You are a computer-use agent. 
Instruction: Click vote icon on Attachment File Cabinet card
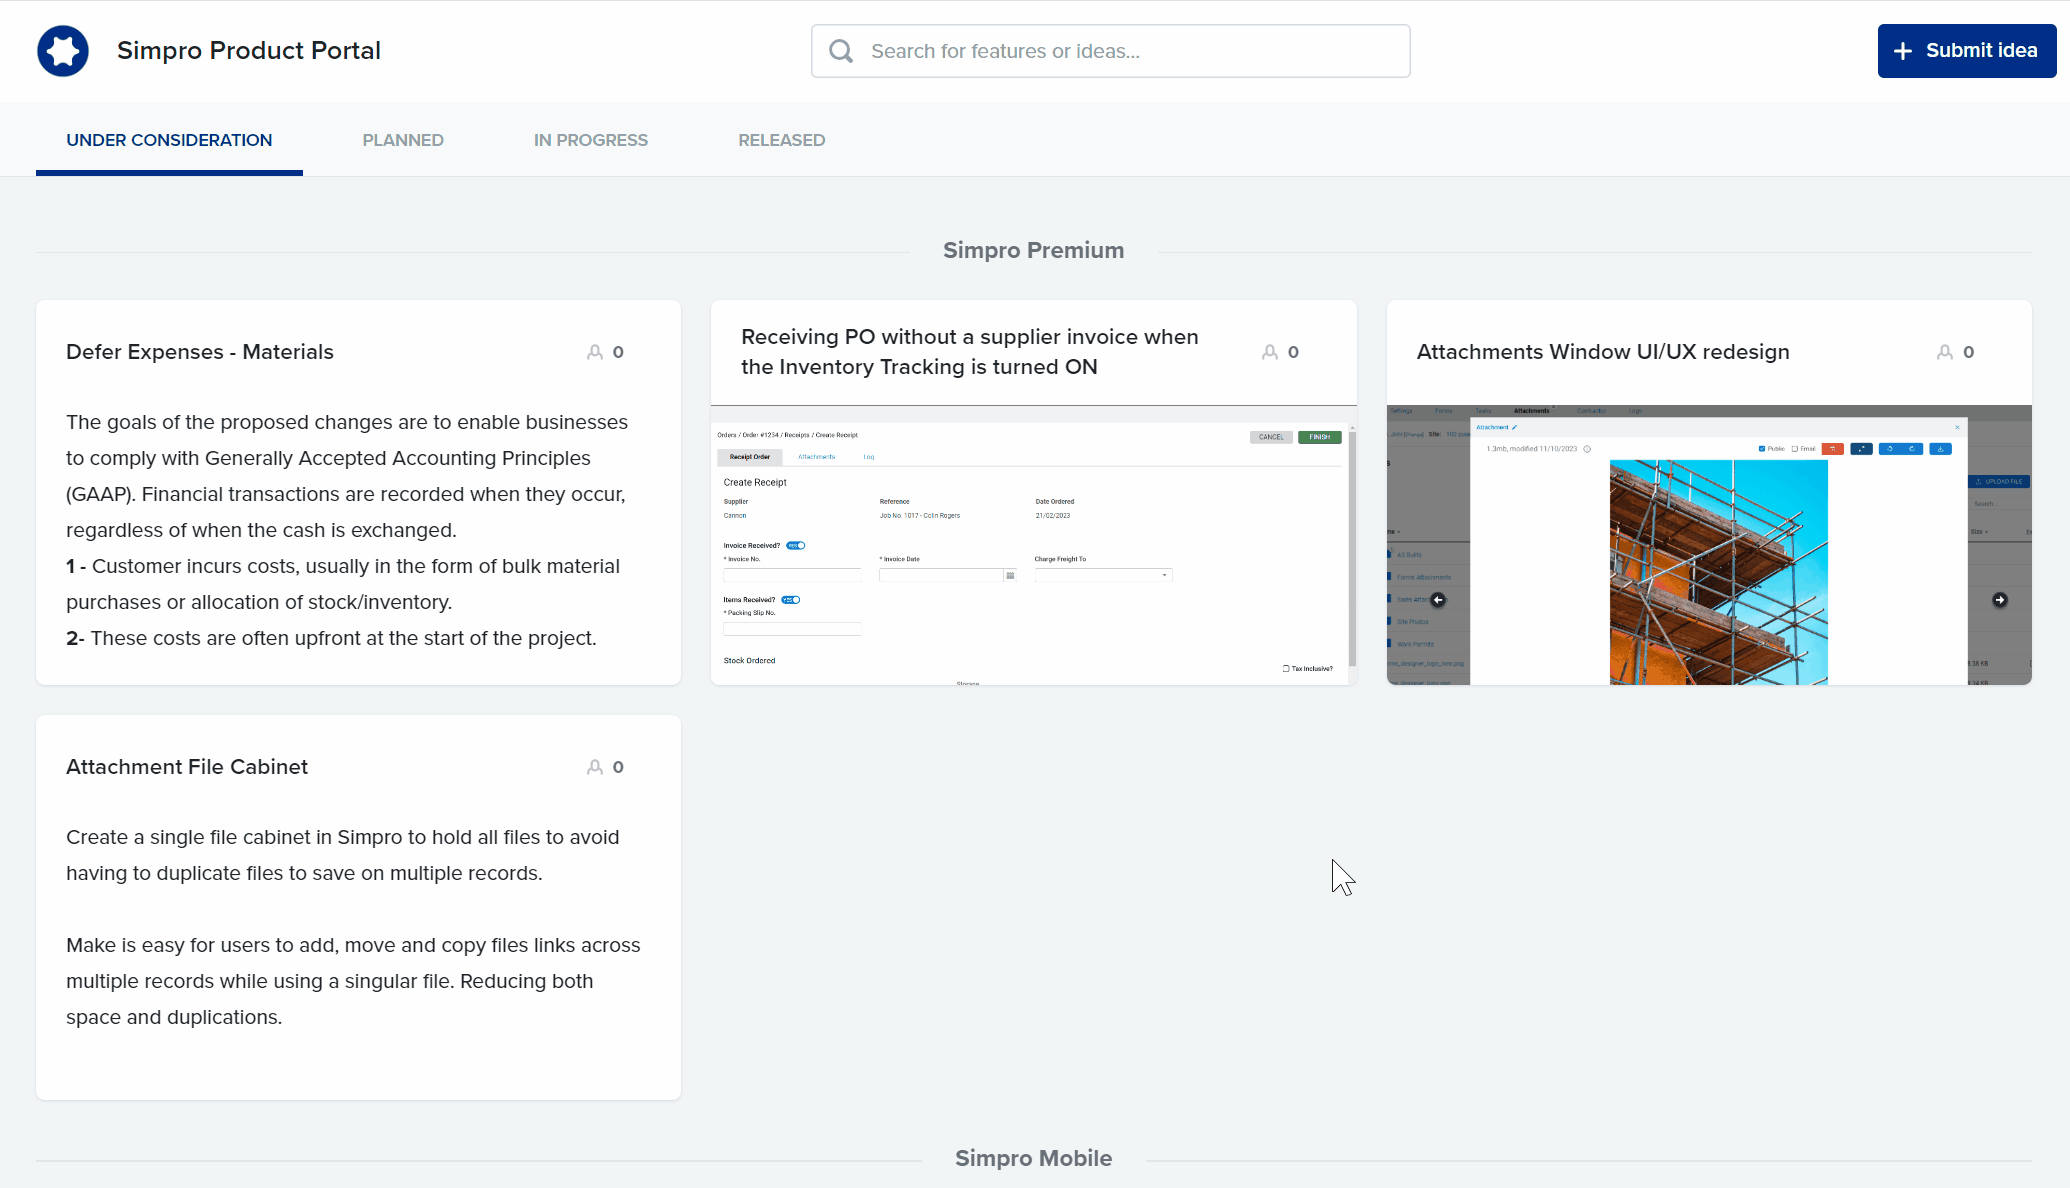(595, 767)
